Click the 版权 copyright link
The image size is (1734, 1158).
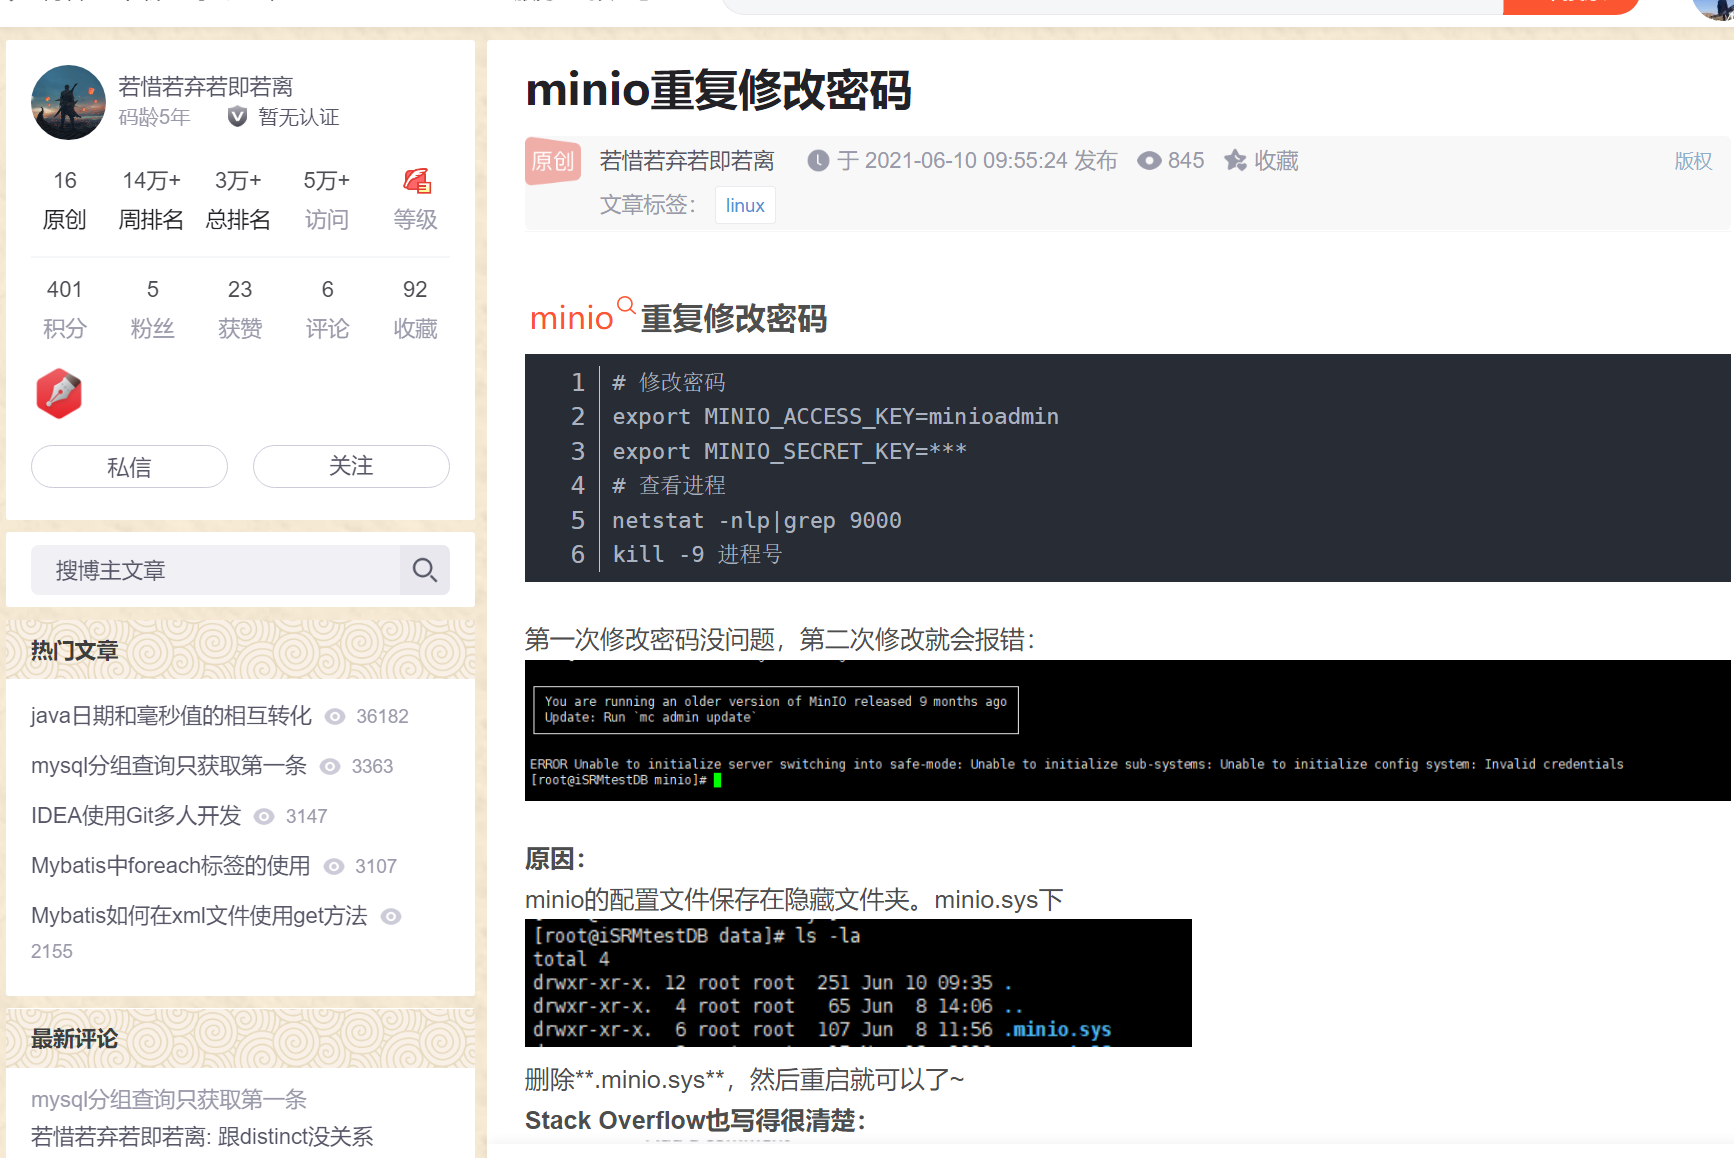click(1693, 160)
